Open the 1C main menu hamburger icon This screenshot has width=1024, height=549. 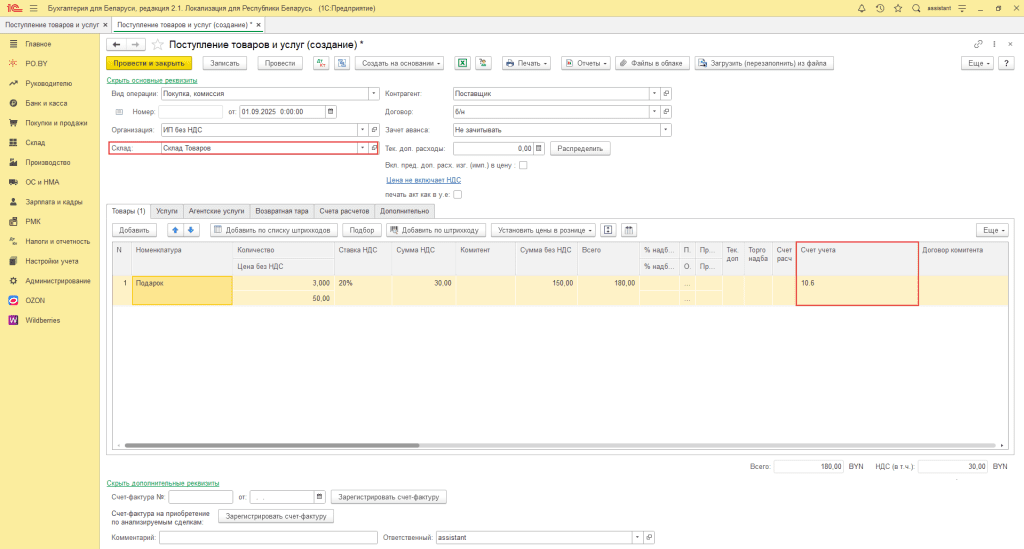coord(34,8)
